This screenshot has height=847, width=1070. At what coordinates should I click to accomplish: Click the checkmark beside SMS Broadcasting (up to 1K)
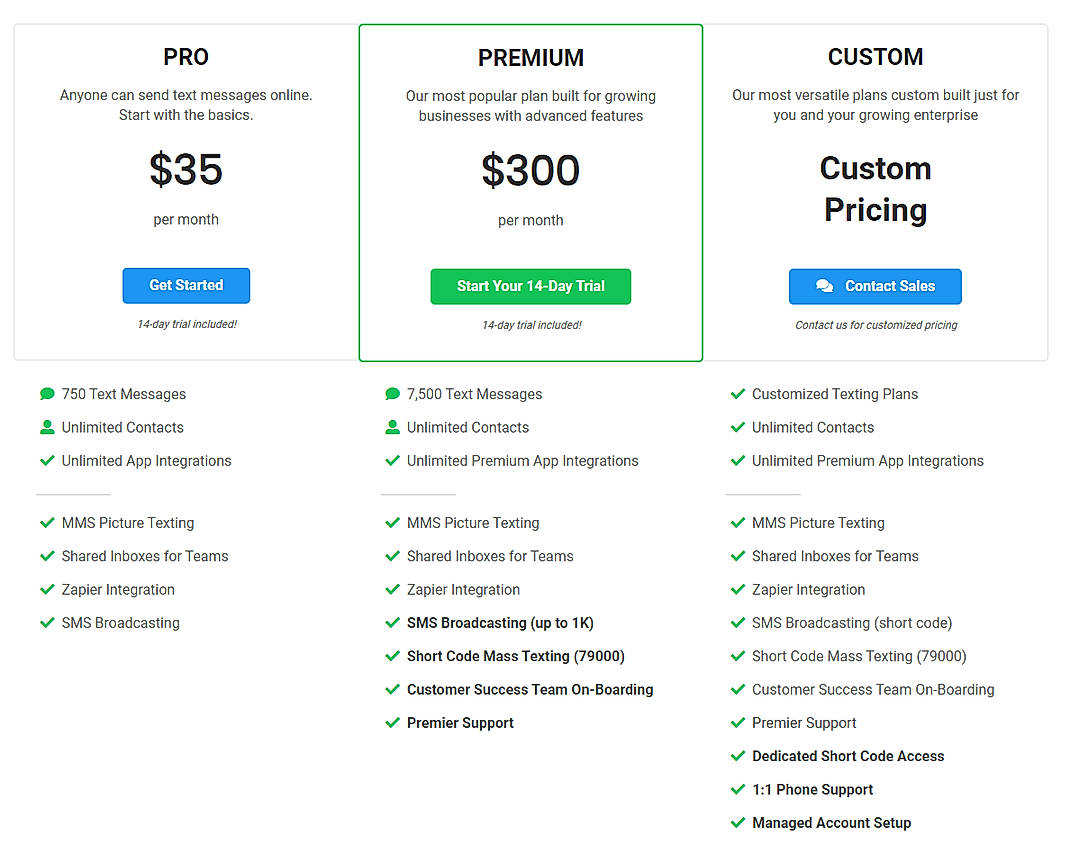(x=392, y=623)
